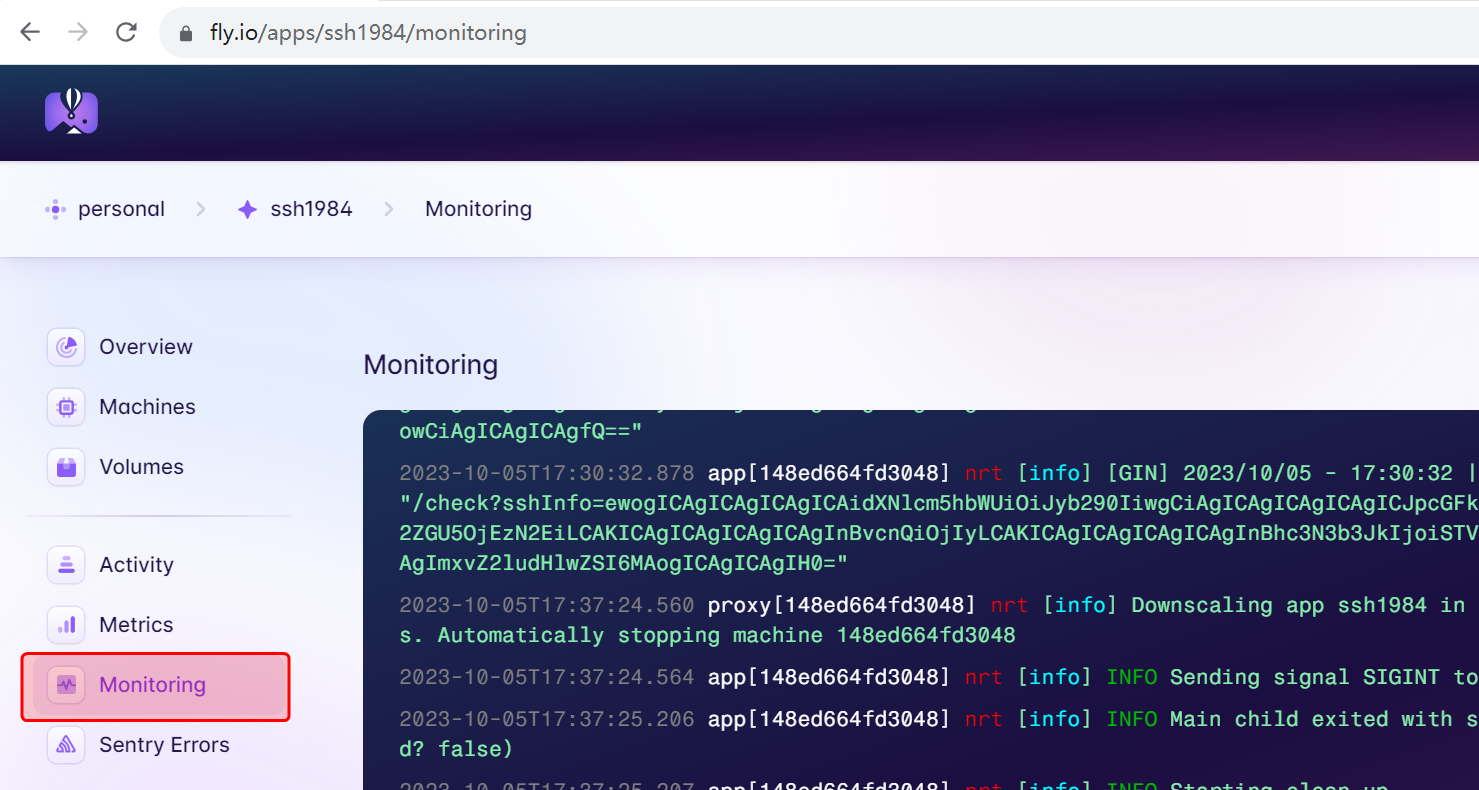Click the chevron after ssh1984 in the breadcrumb
Image resolution: width=1479 pixels, height=790 pixels.
389,209
